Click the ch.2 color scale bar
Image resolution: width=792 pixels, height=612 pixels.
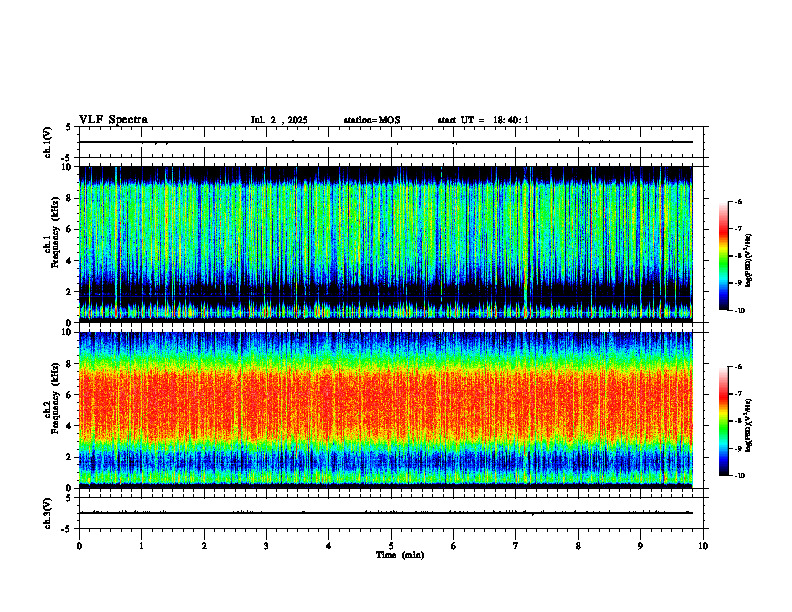click(724, 421)
